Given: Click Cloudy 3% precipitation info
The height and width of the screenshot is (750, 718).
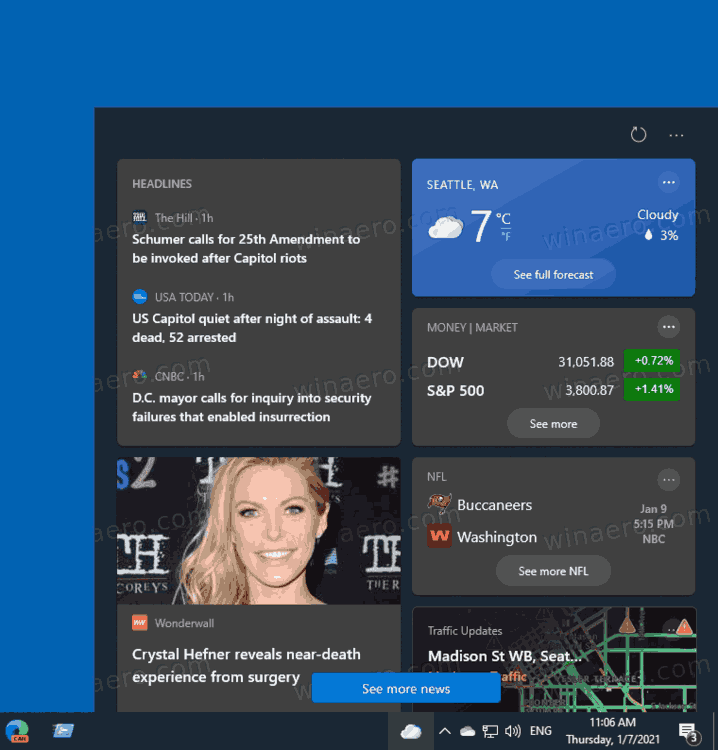Looking at the screenshot, I should [x=658, y=225].
